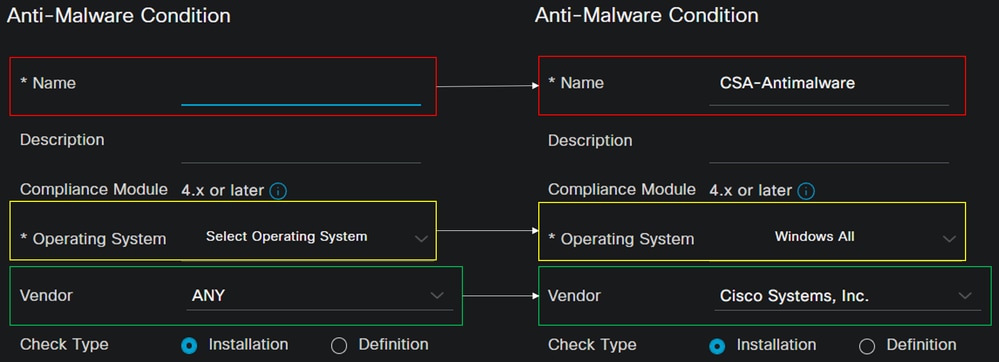Click the chevron arrow beside Cisco Systems, Inc.
The width and height of the screenshot is (999, 362).
[x=965, y=296]
